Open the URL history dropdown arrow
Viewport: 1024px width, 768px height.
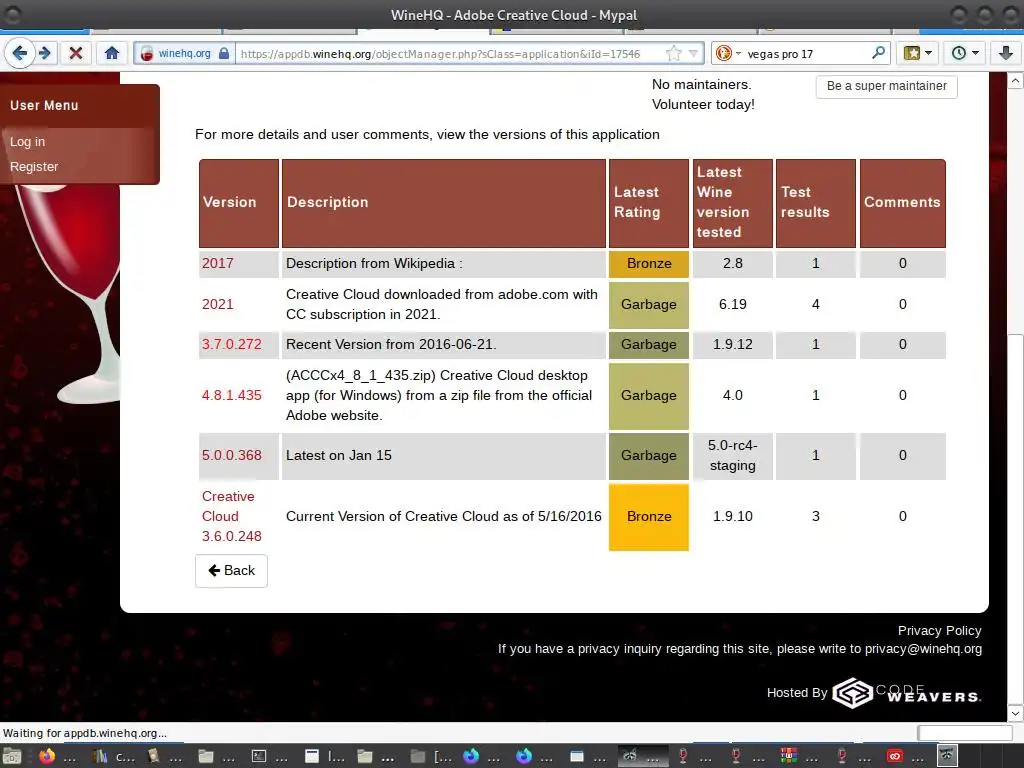click(694, 54)
